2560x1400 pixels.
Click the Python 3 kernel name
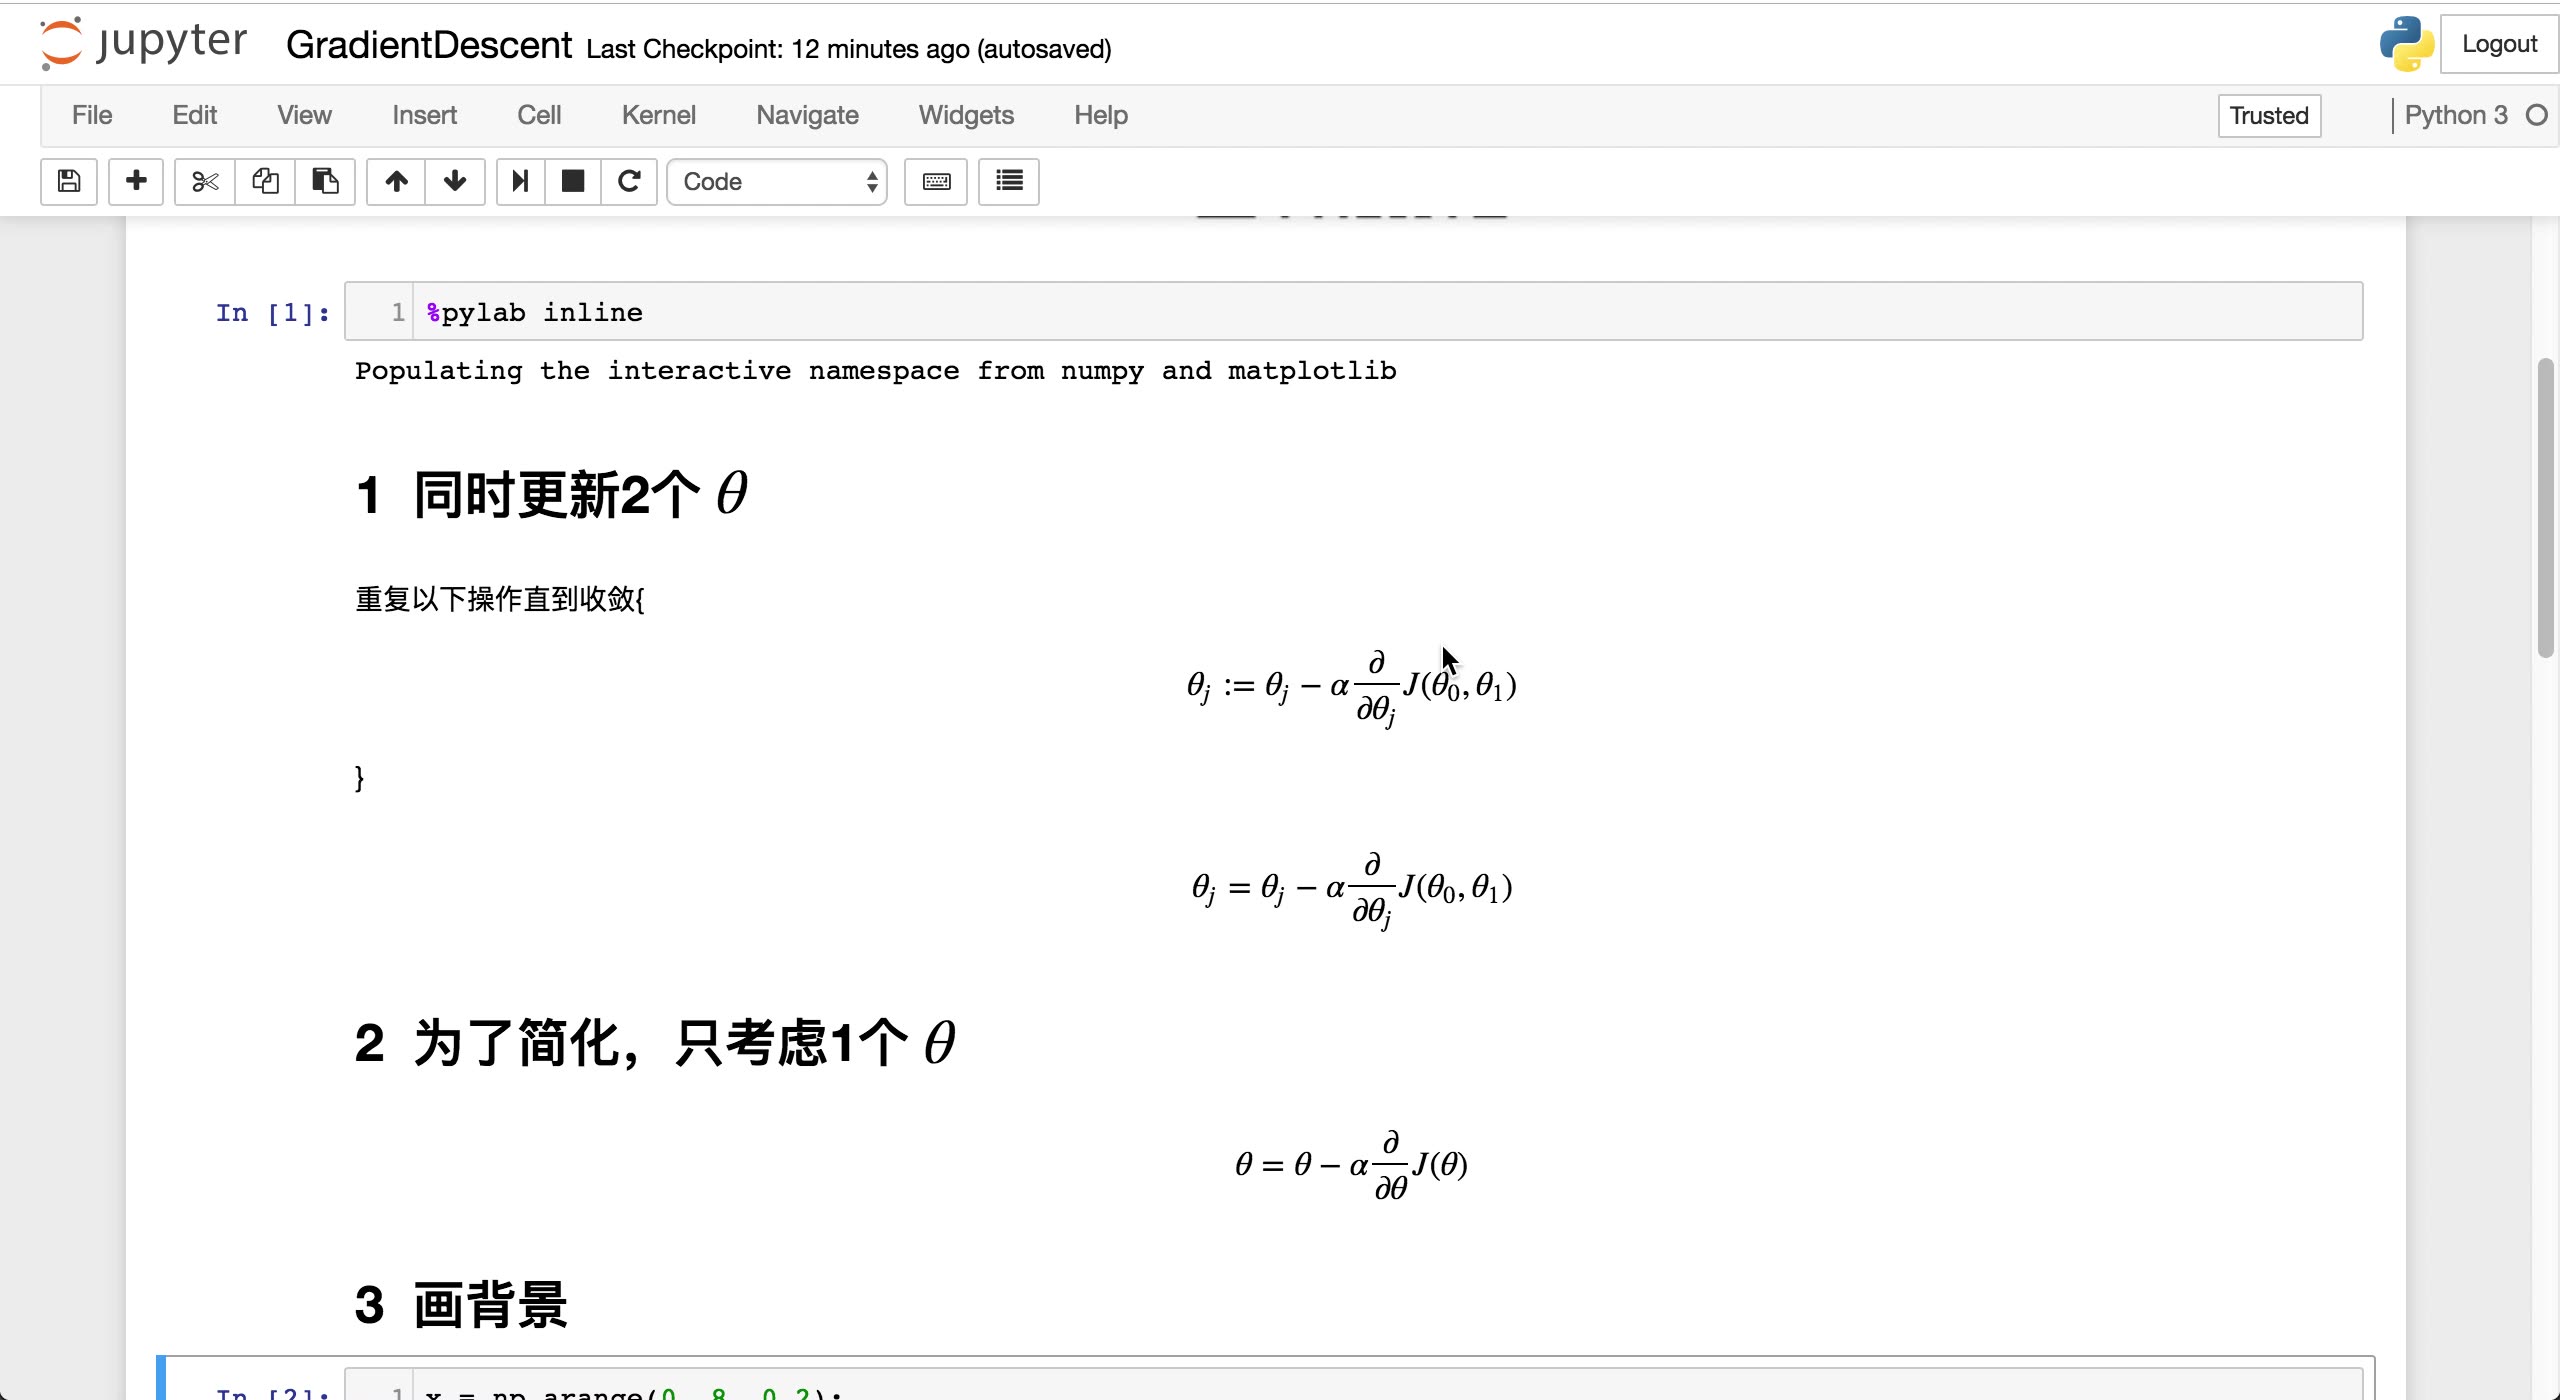click(x=2456, y=115)
